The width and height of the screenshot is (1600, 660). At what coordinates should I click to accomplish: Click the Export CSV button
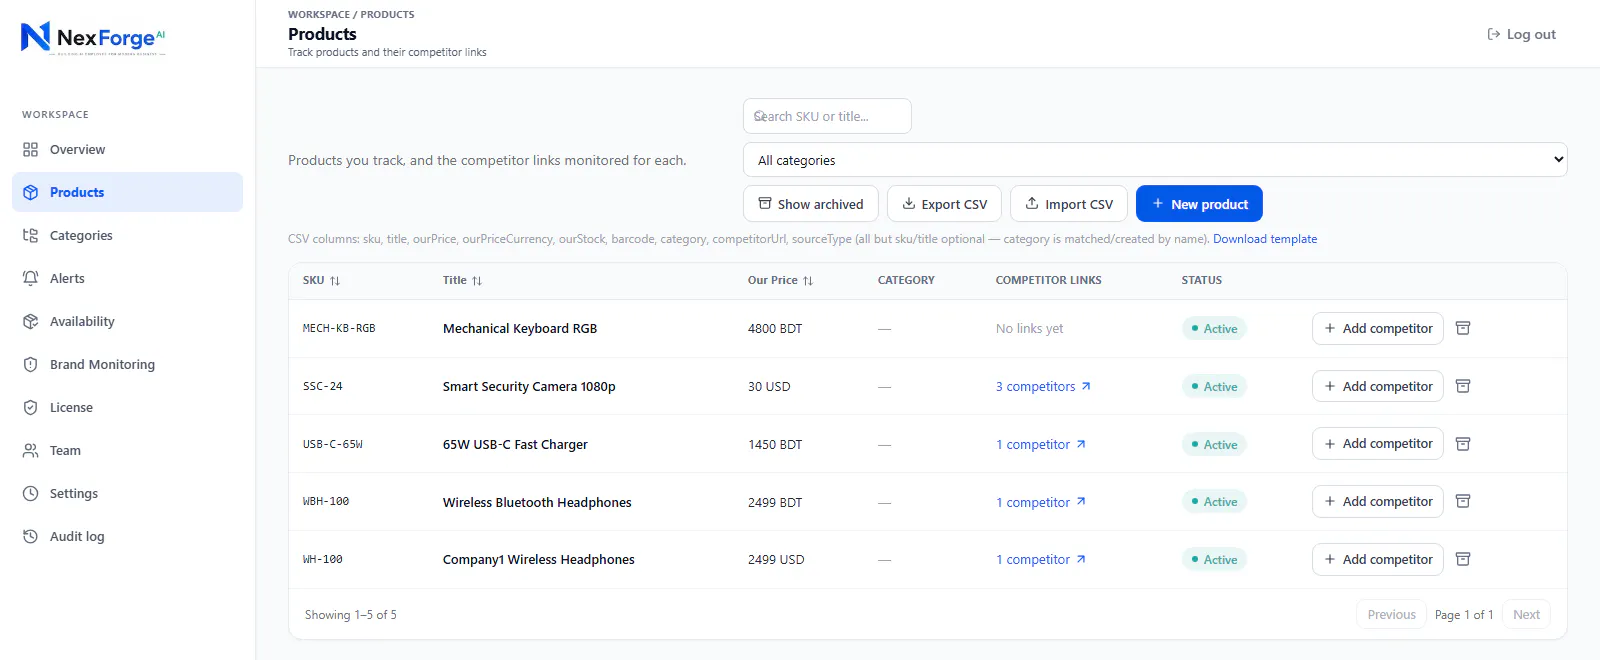944,204
